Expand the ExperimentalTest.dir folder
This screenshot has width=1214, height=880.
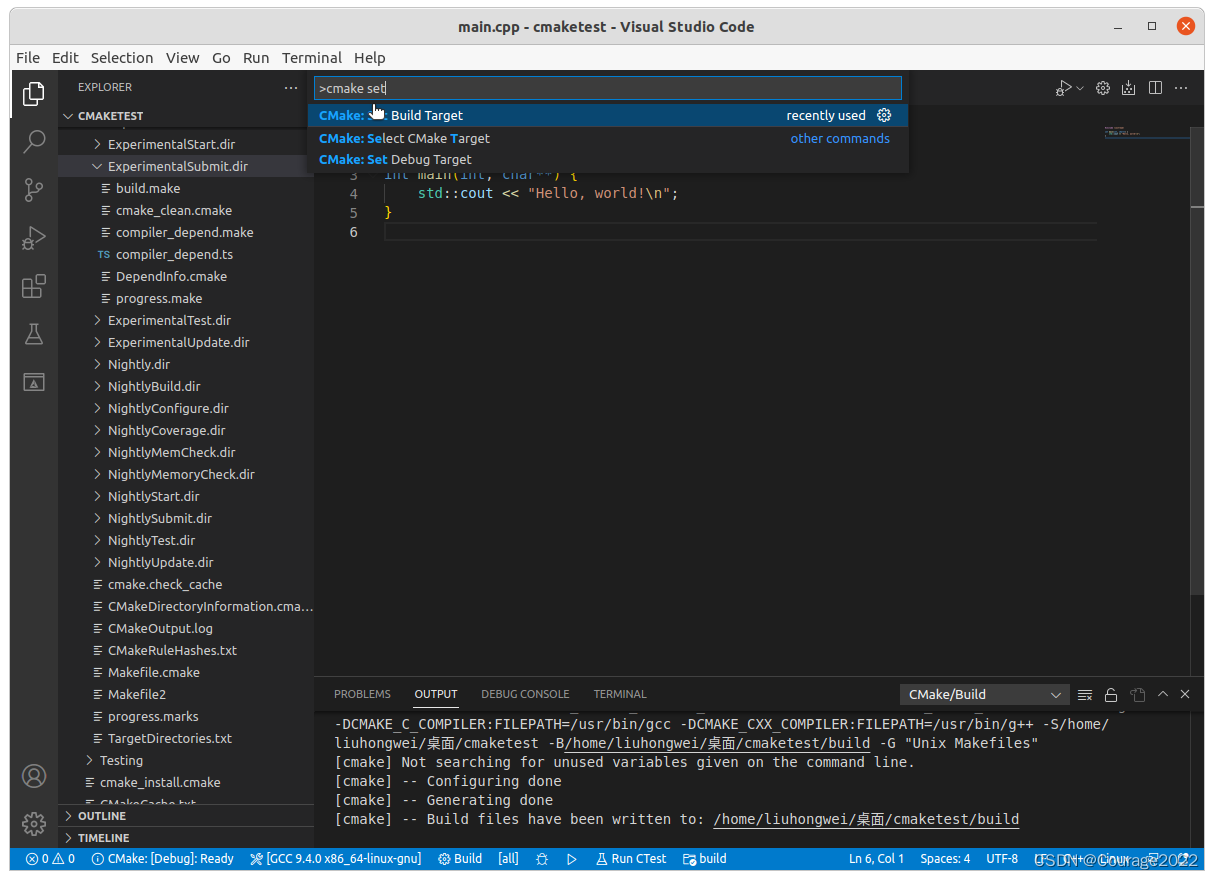(186, 320)
